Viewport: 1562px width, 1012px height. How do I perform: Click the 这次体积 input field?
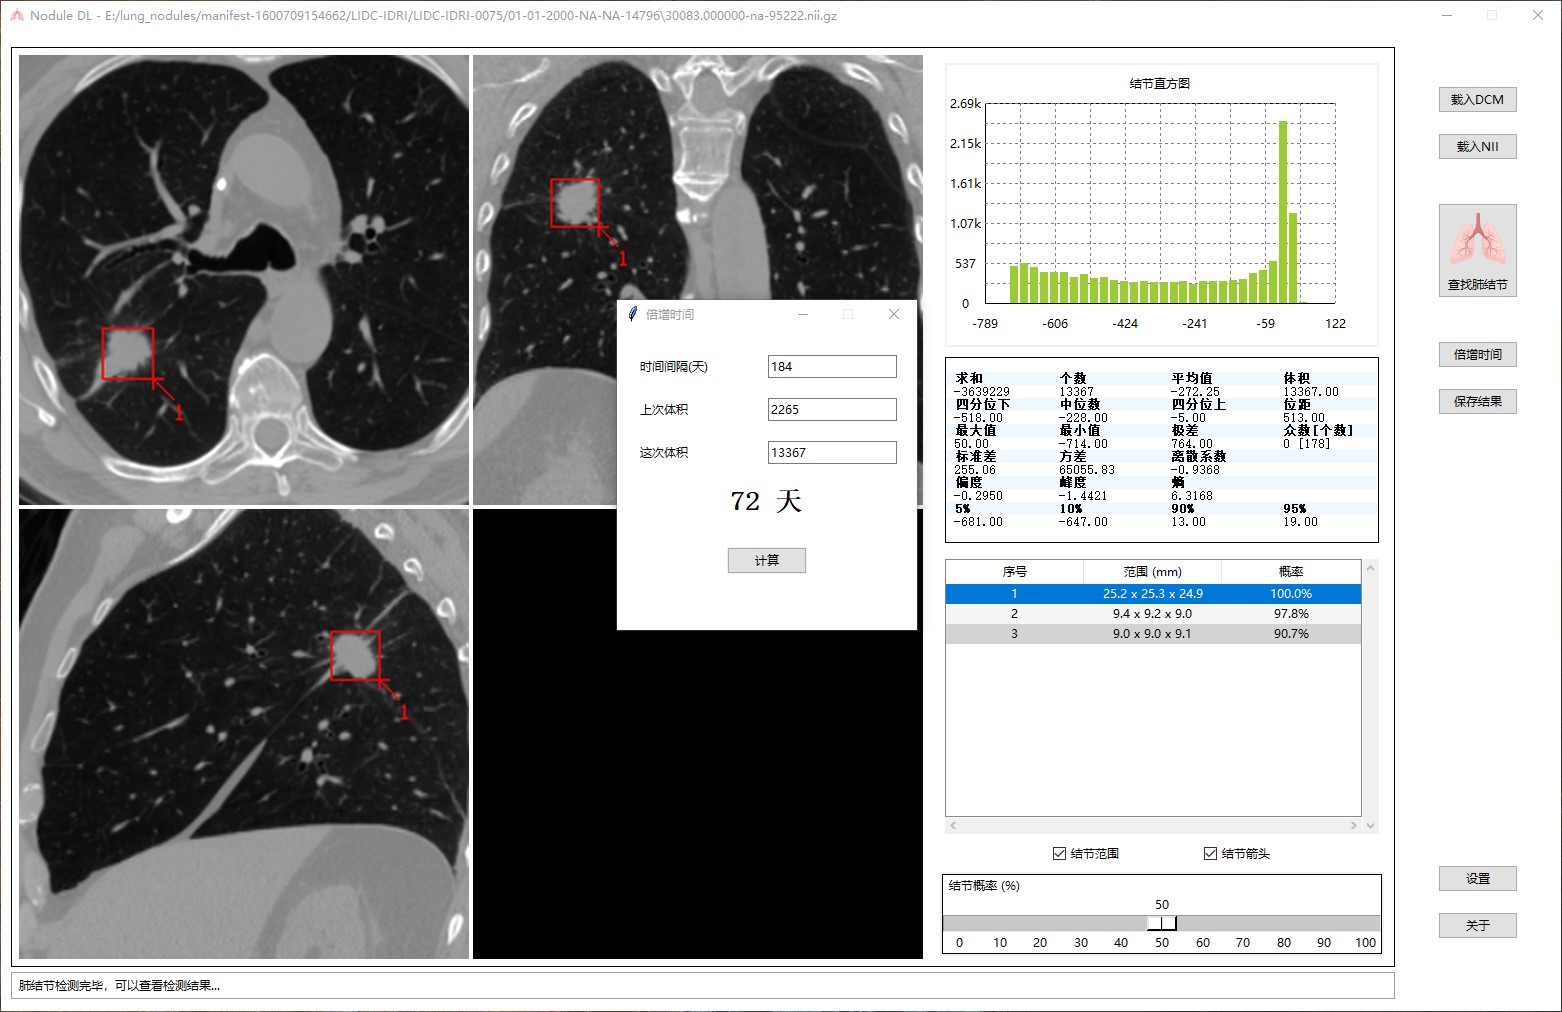(x=832, y=453)
